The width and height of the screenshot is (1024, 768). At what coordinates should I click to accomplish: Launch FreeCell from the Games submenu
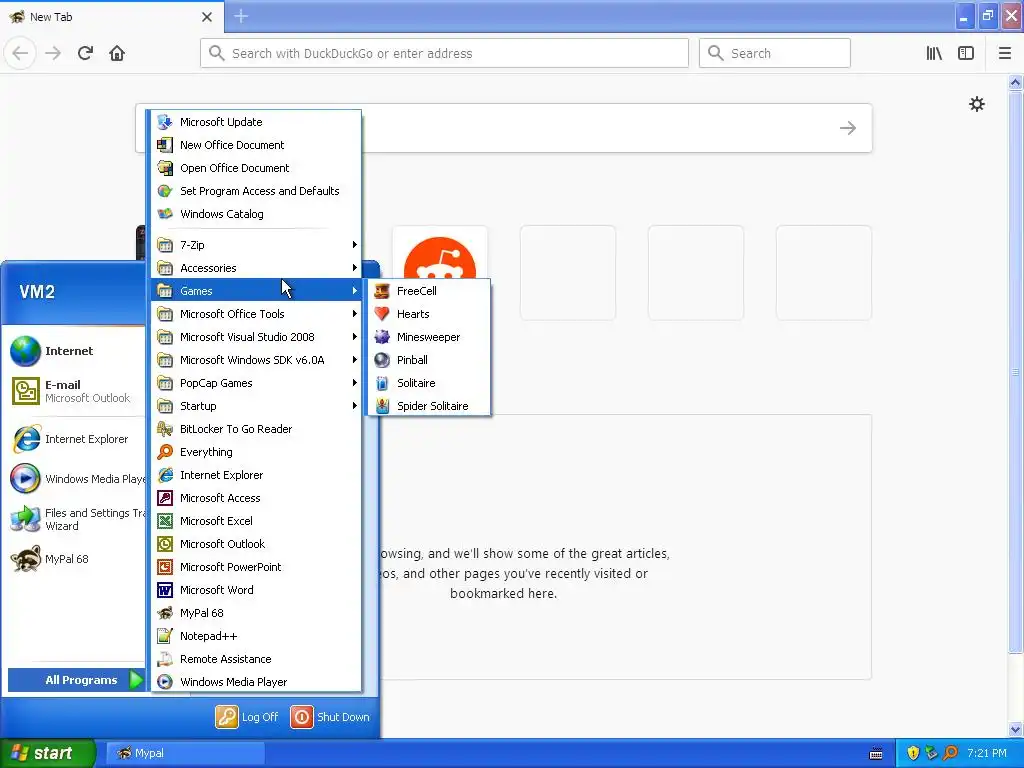click(429, 291)
